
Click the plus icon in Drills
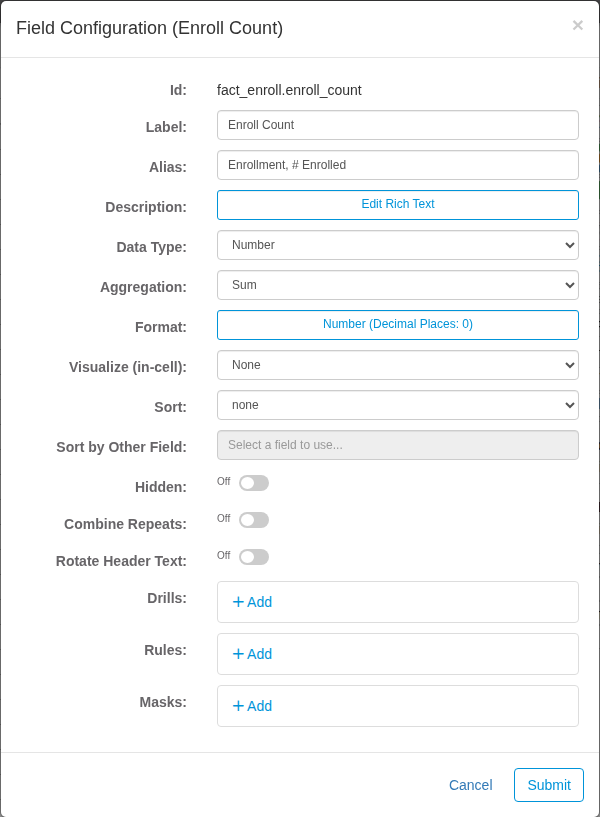point(238,602)
